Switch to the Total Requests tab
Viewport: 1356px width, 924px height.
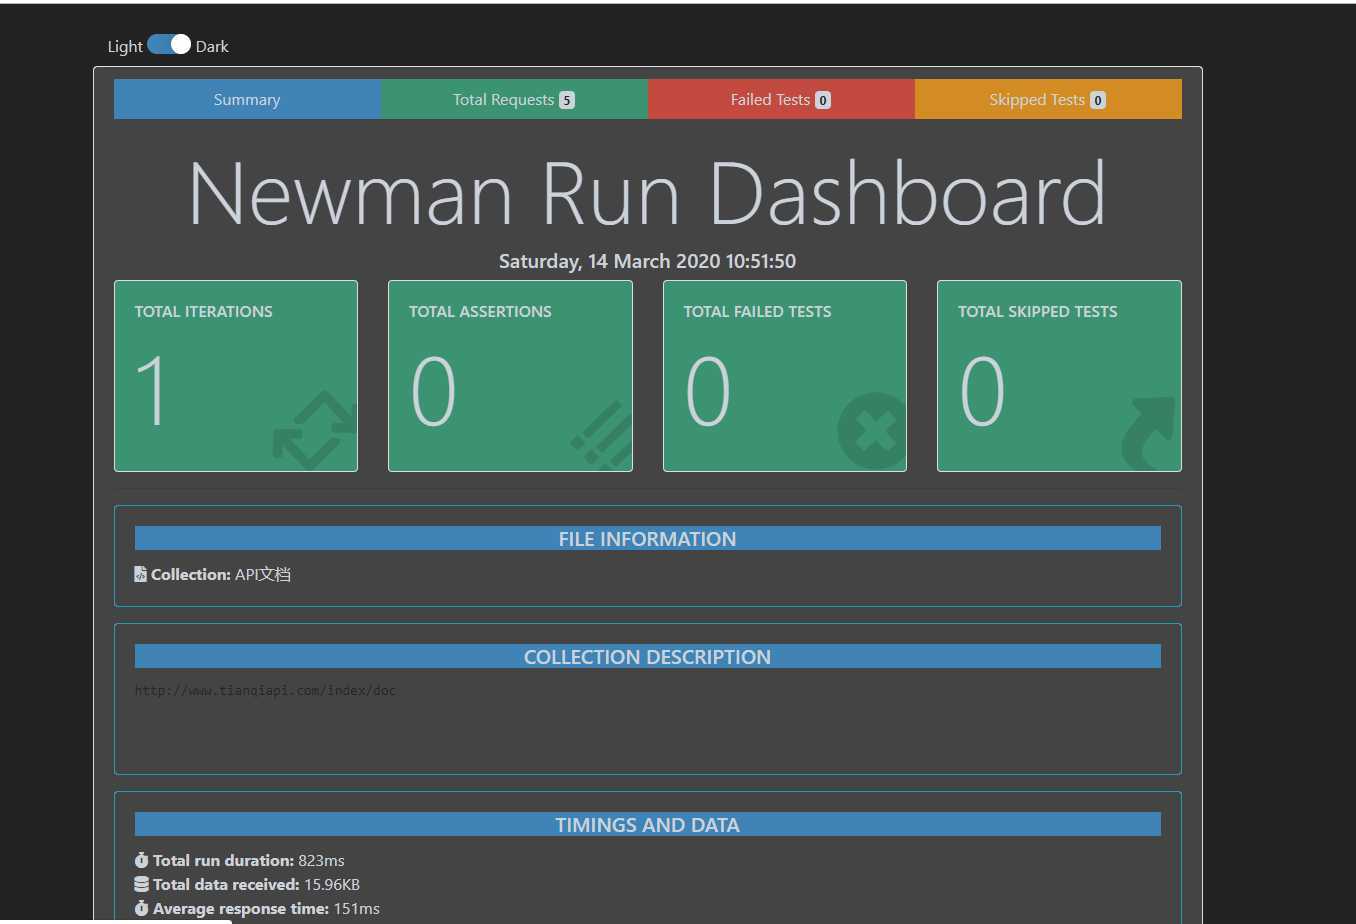point(514,99)
